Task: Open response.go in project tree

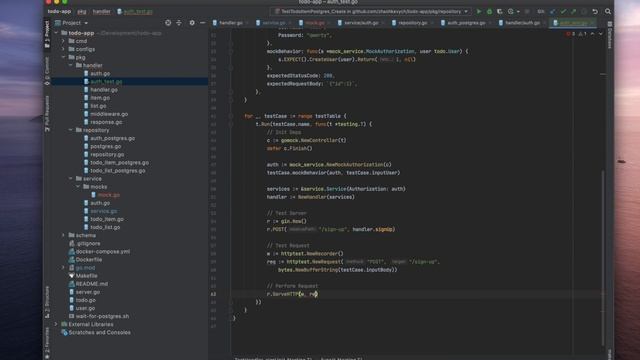Action: tap(106, 122)
